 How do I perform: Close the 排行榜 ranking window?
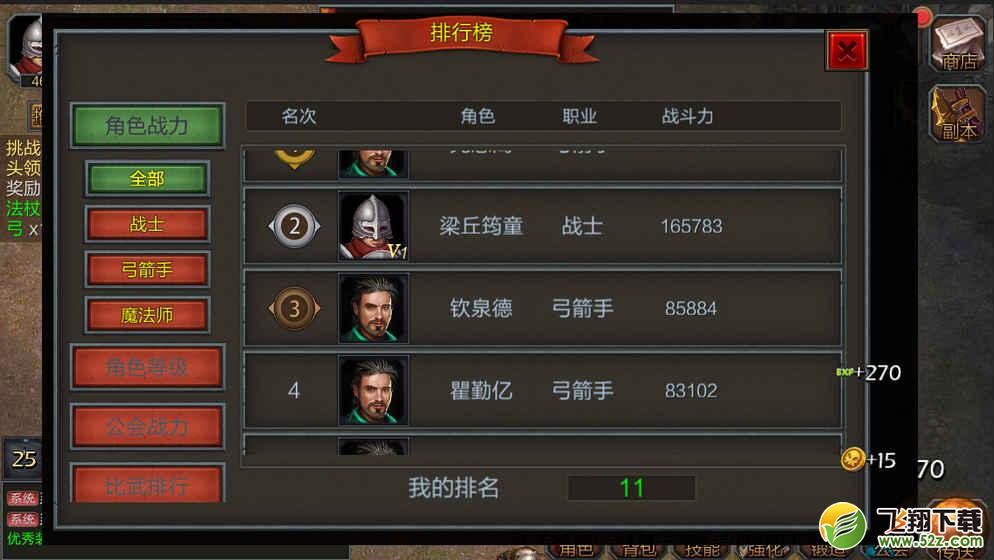[847, 51]
